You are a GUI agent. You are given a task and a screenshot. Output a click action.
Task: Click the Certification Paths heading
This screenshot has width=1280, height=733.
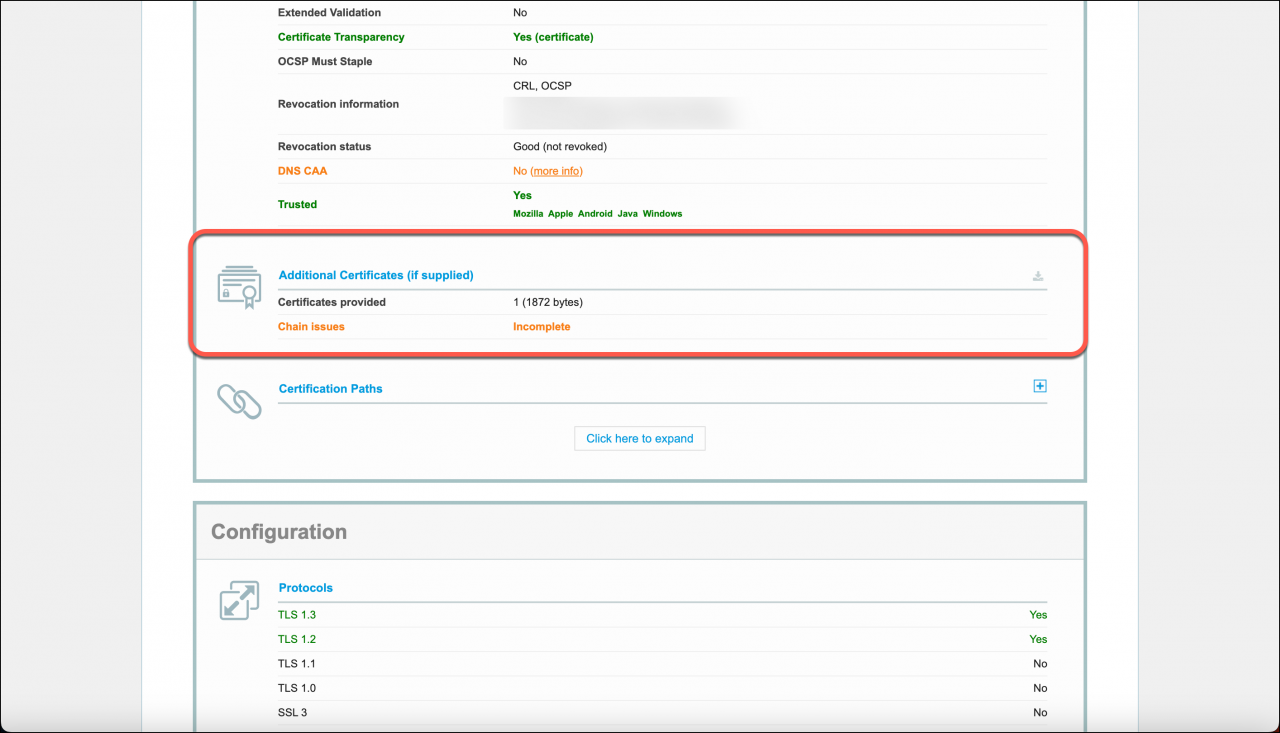click(331, 389)
